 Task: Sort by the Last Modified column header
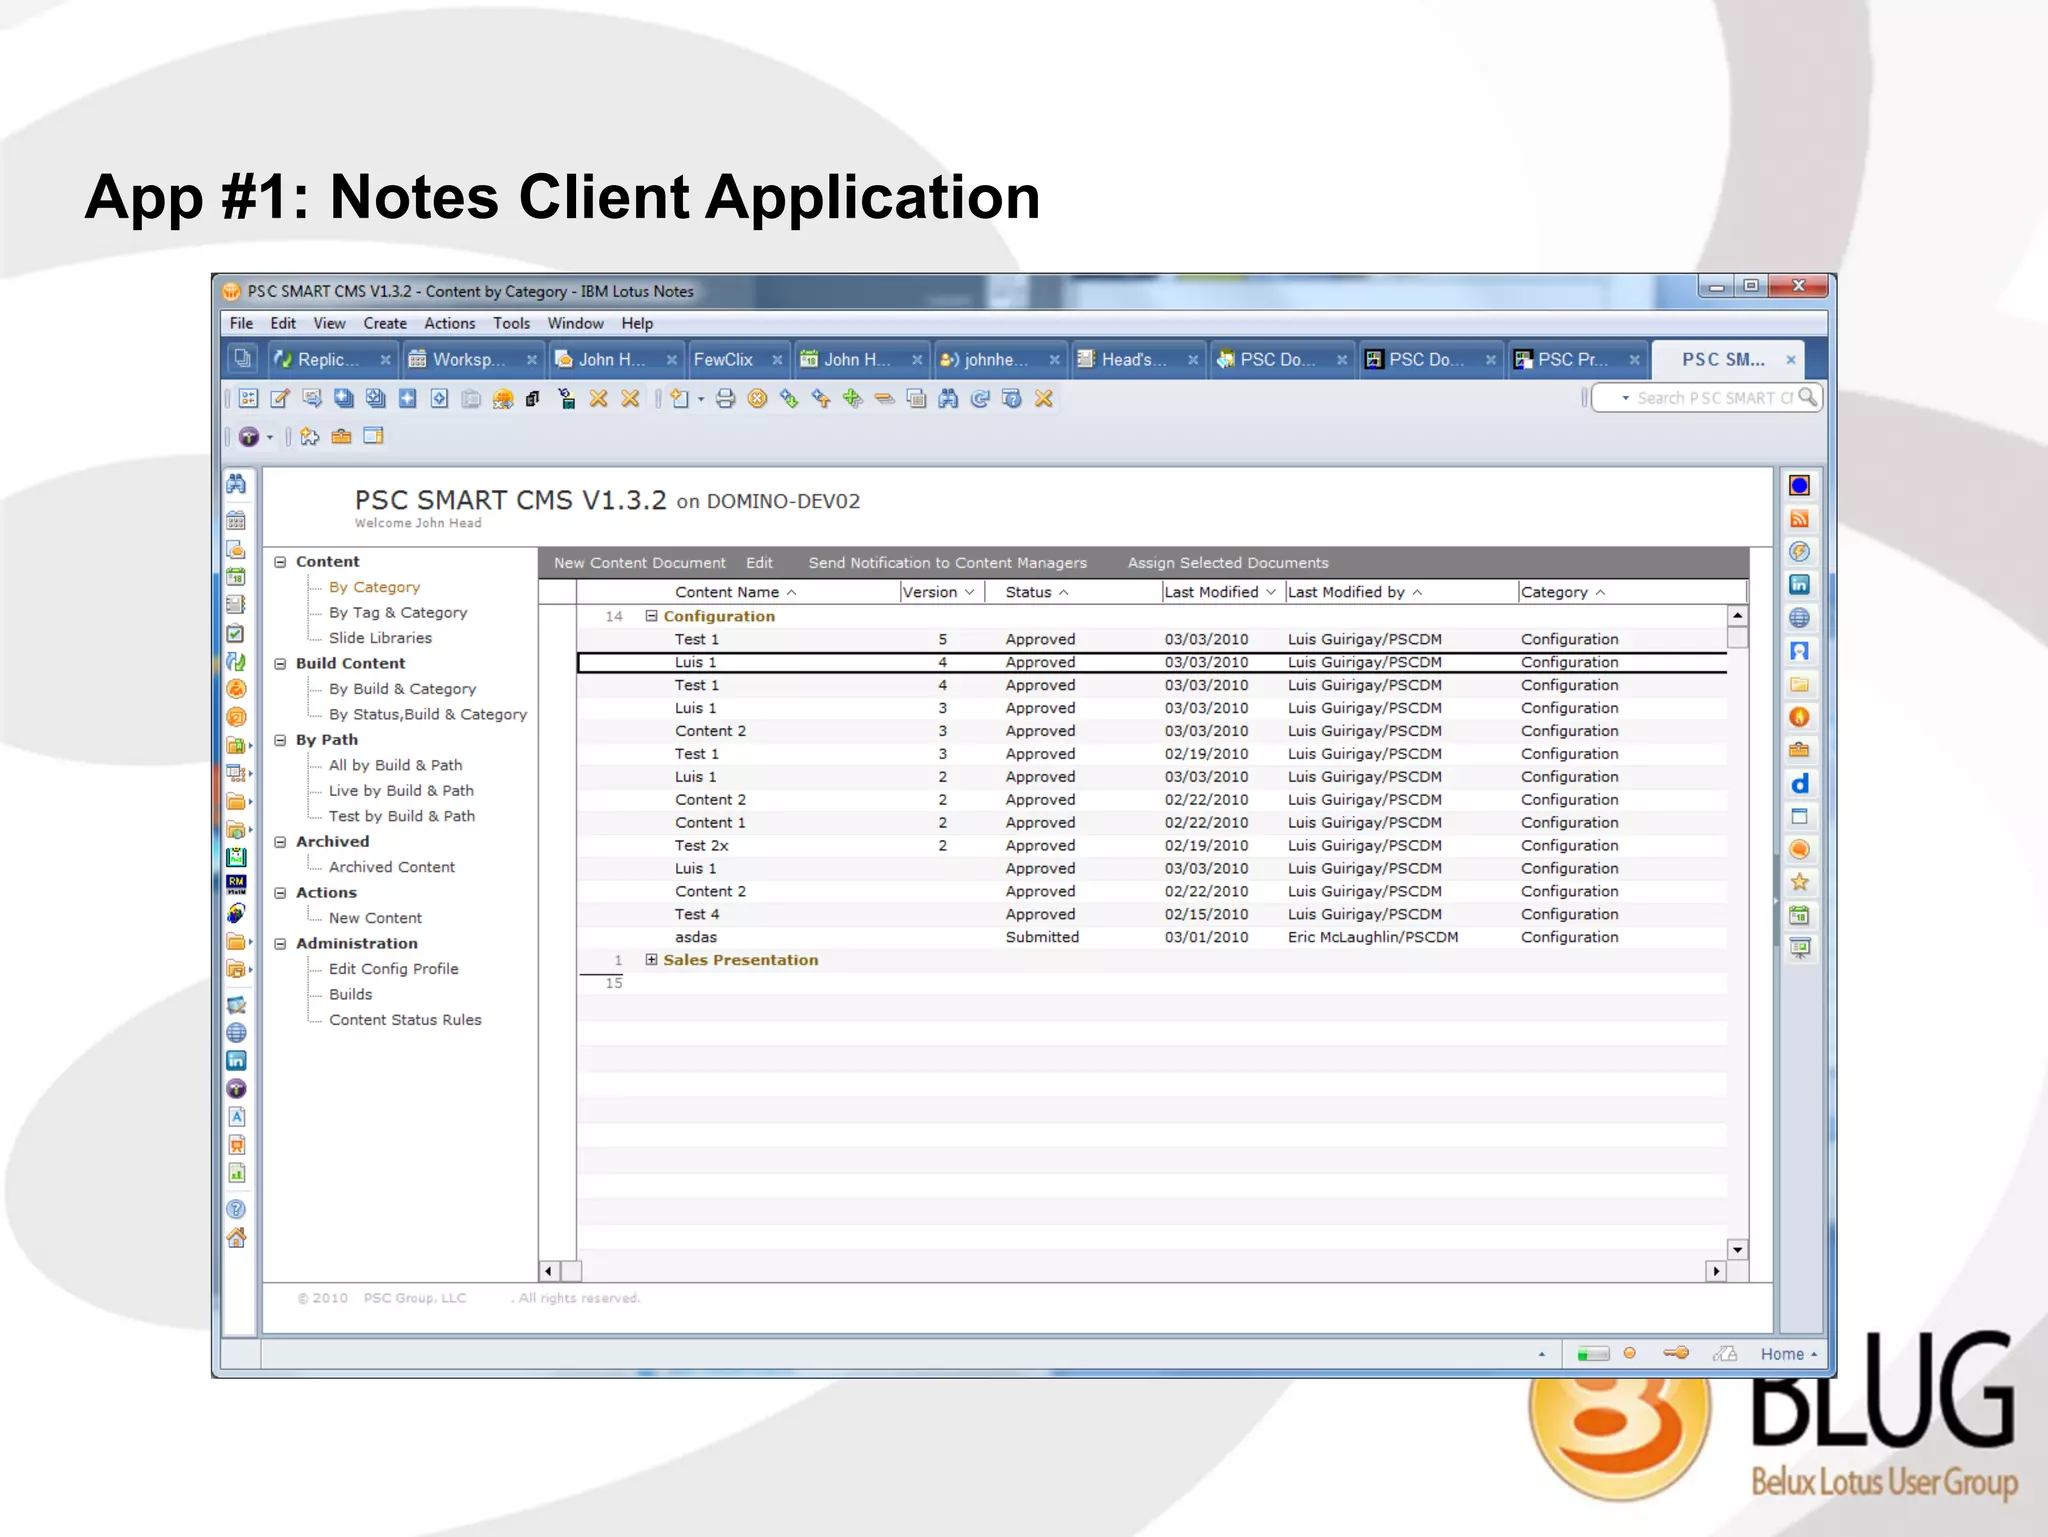pos(1221,592)
